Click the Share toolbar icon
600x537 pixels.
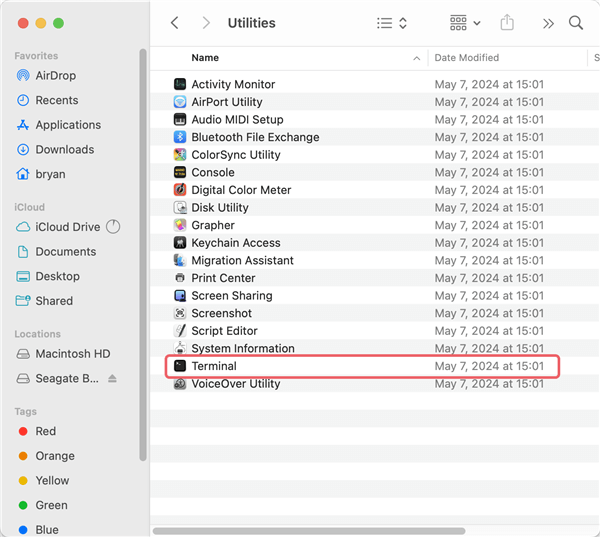point(507,22)
